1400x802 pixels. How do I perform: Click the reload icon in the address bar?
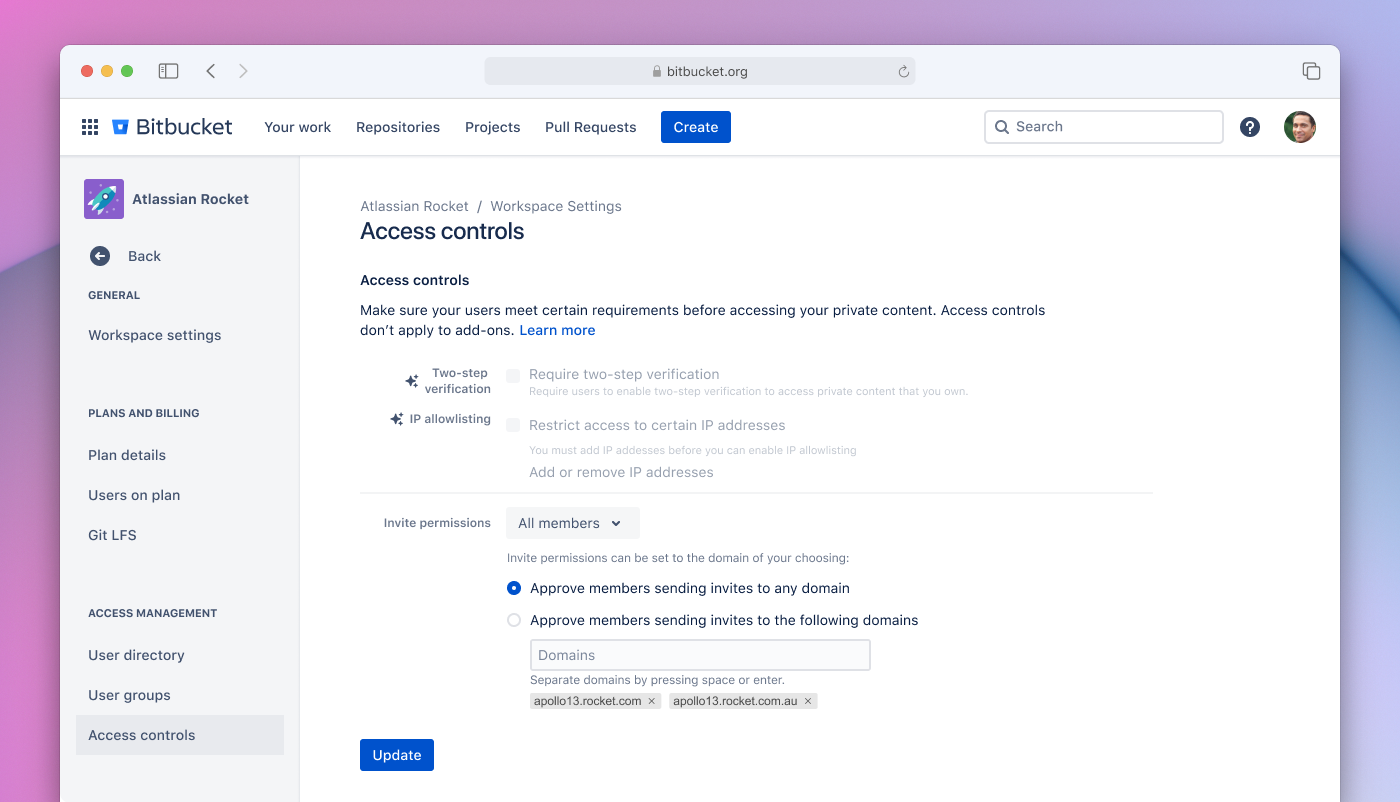(x=903, y=71)
